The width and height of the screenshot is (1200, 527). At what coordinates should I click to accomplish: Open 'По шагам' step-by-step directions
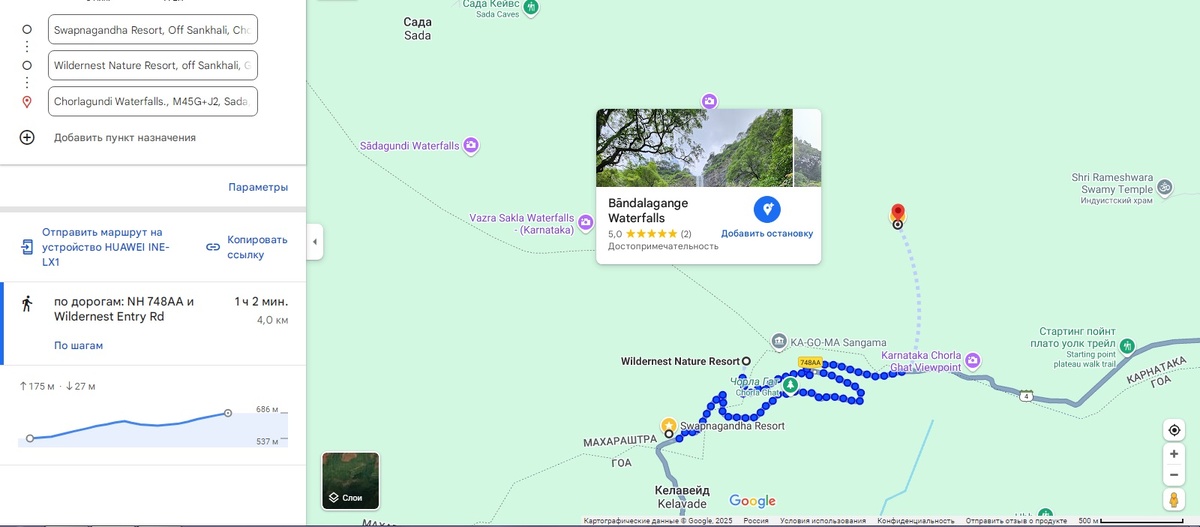click(x=78, y=345)
